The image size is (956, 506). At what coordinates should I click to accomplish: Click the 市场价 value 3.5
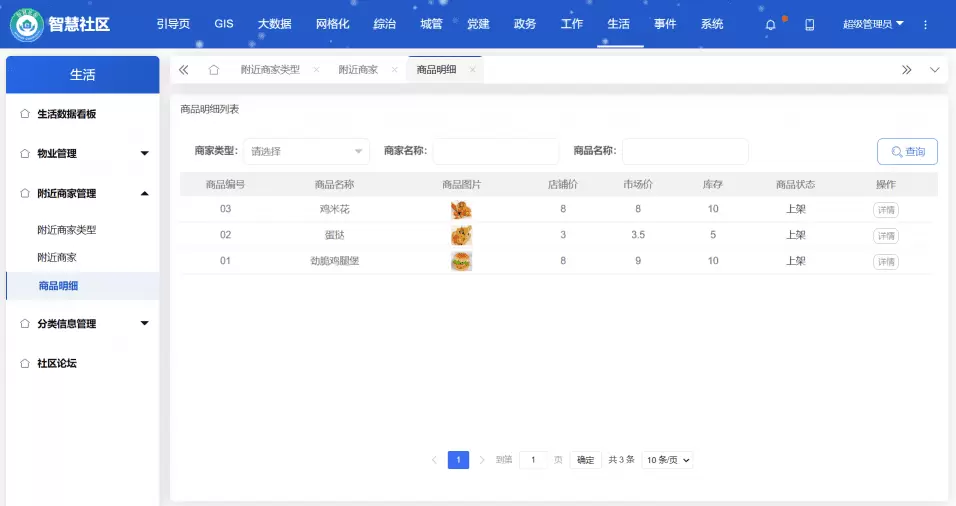click(x=638, y=235)
